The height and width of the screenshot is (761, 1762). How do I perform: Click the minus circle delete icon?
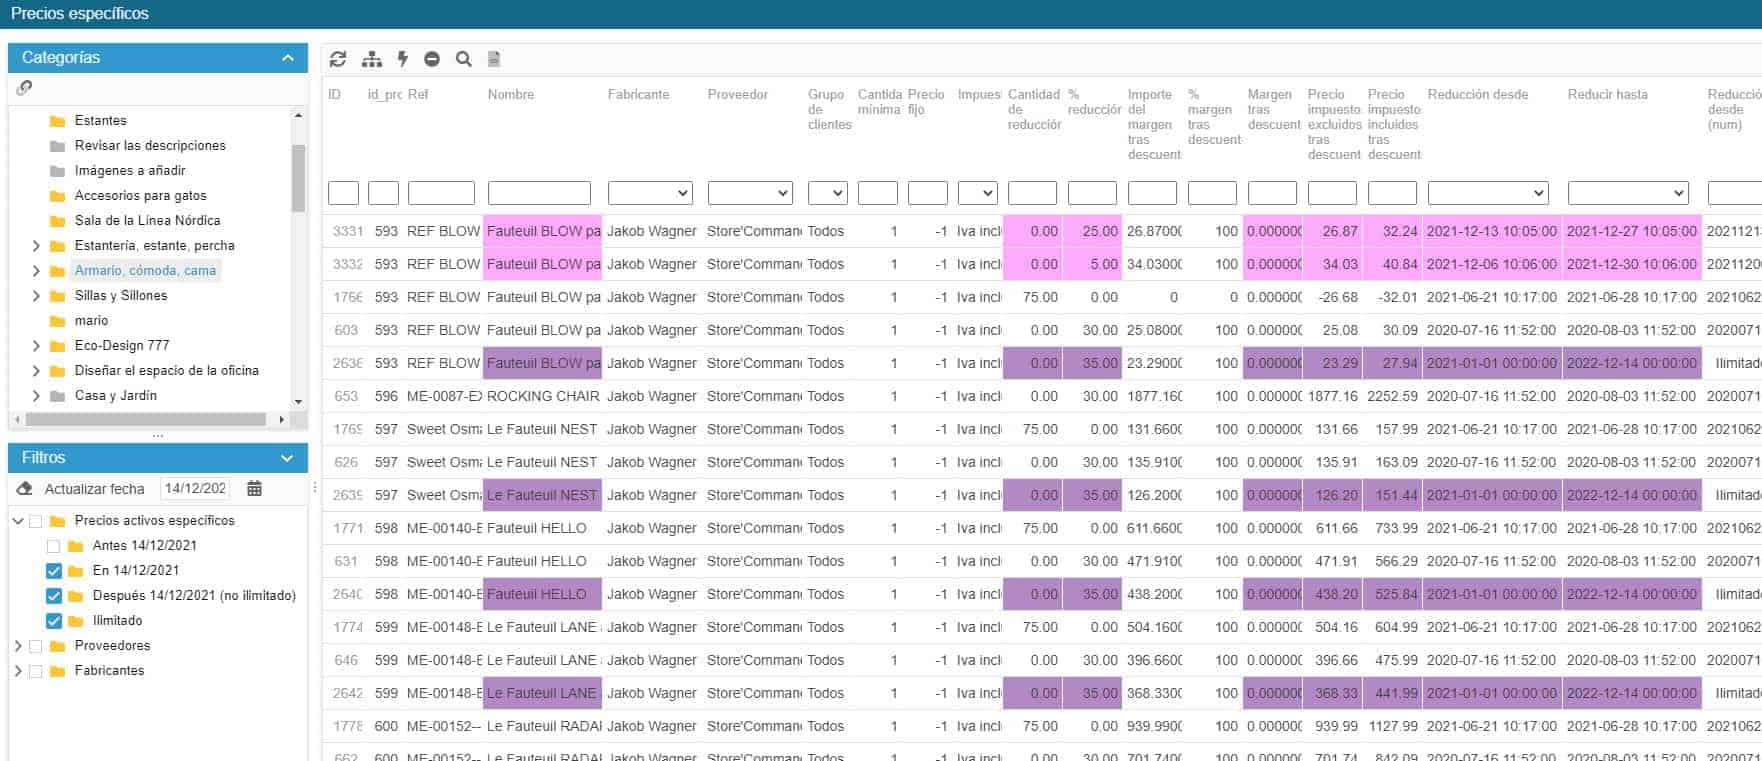[x=432, y=59]
